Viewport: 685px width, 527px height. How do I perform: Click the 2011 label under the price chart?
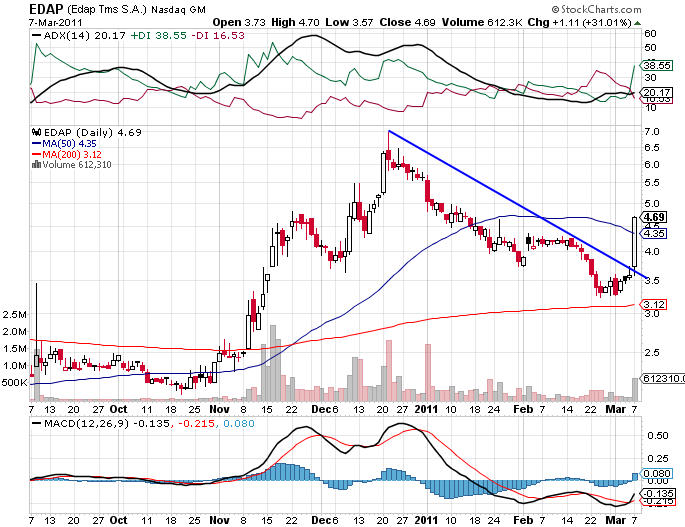click(x=426, y=409)
